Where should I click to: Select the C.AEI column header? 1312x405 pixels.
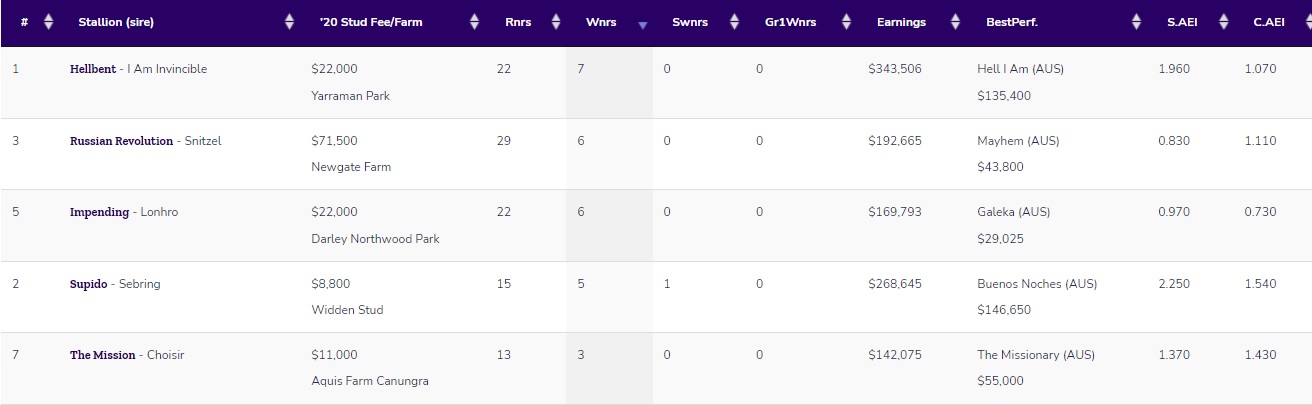1268,22
